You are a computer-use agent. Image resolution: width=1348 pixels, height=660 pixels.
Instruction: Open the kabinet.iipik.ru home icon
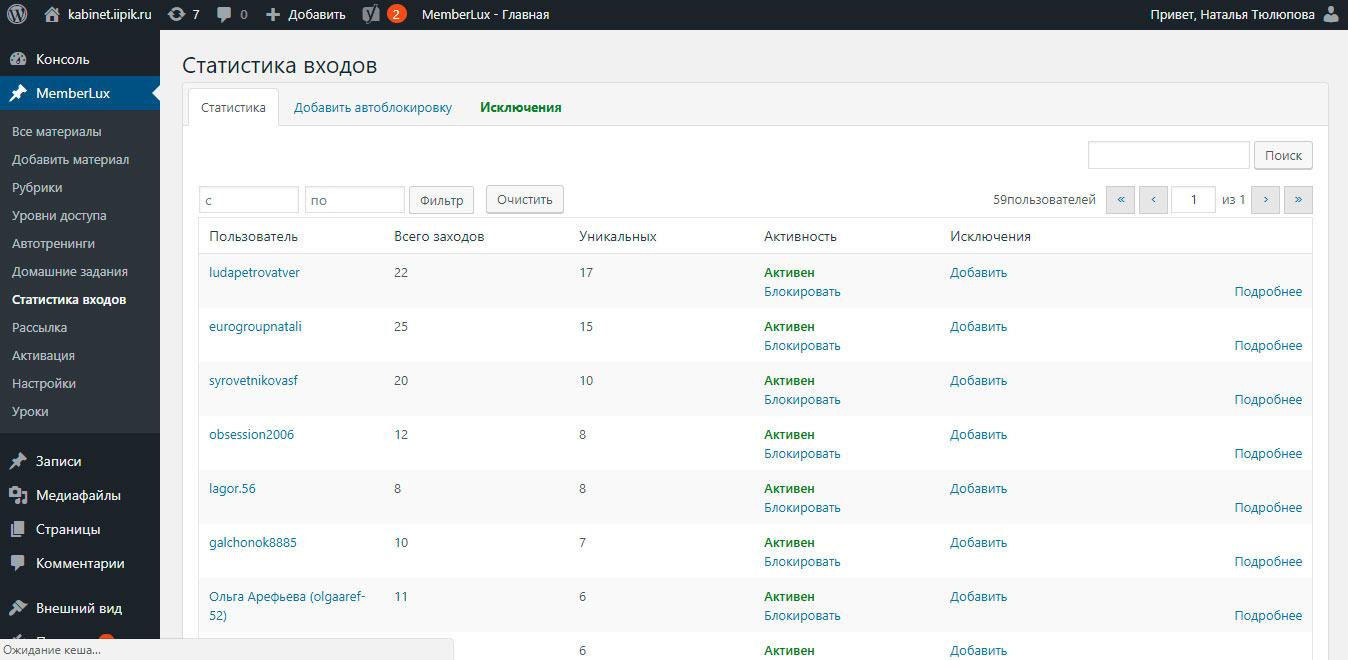click(x=52, y=14)
